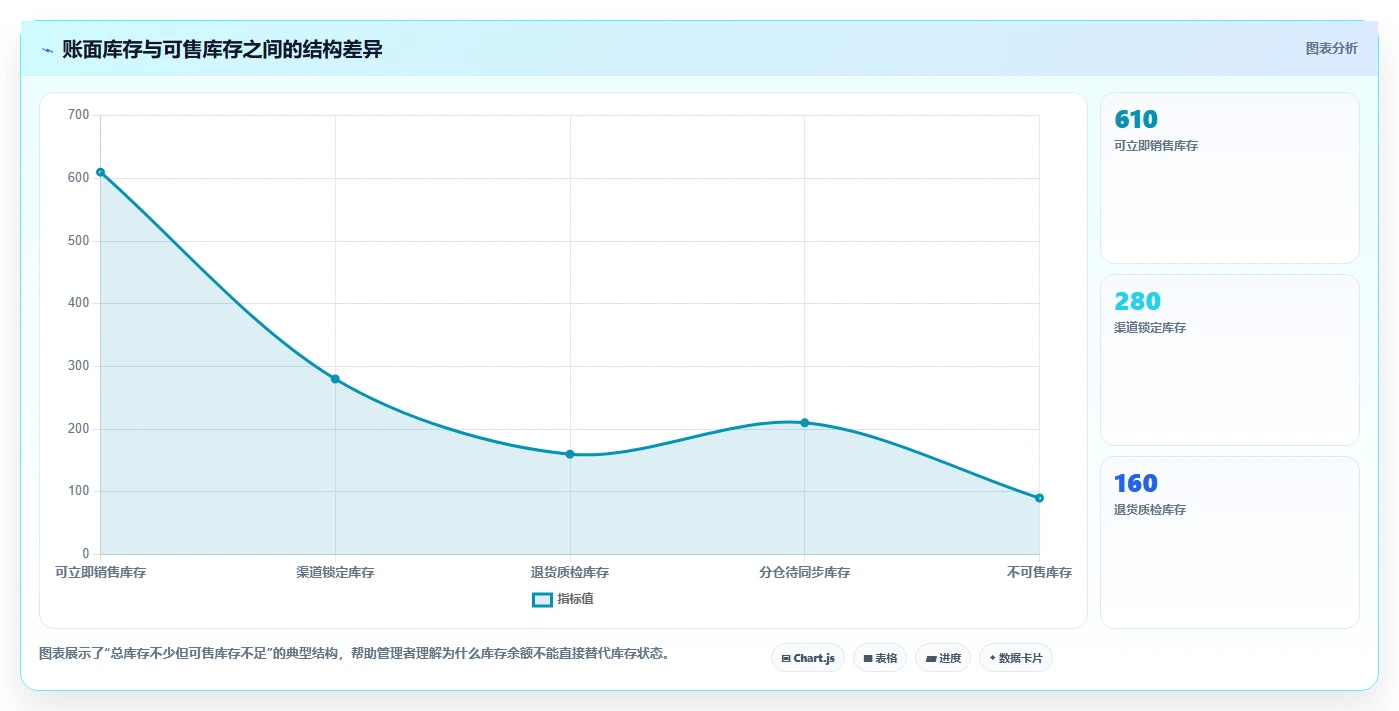Click the x-axis label 分仓待同步库存
The height and width of the screenshot is (711, 1399).
point(804,573)
